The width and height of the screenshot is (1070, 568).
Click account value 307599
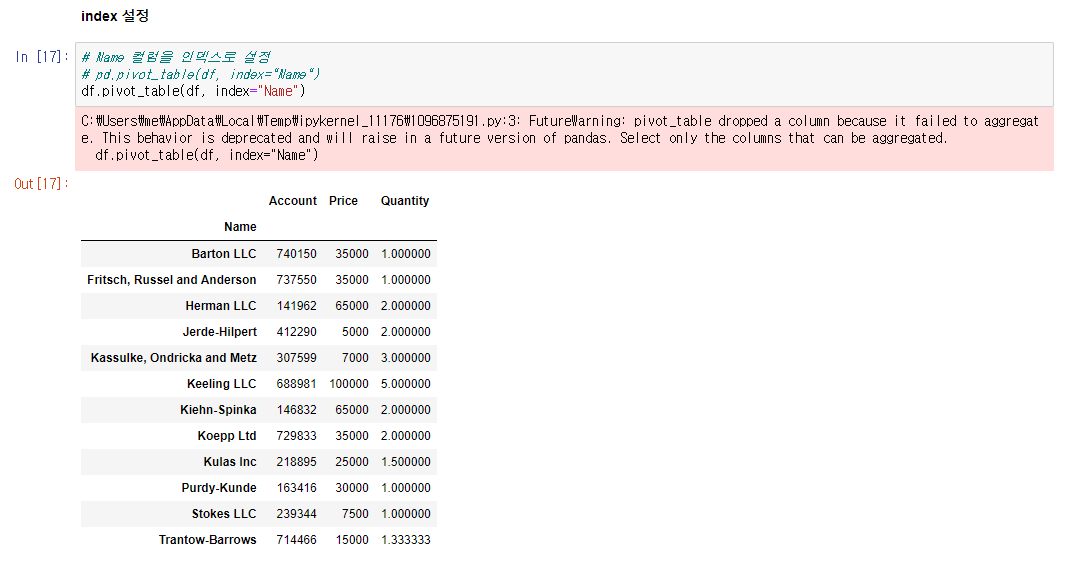(x=296, y=357)
